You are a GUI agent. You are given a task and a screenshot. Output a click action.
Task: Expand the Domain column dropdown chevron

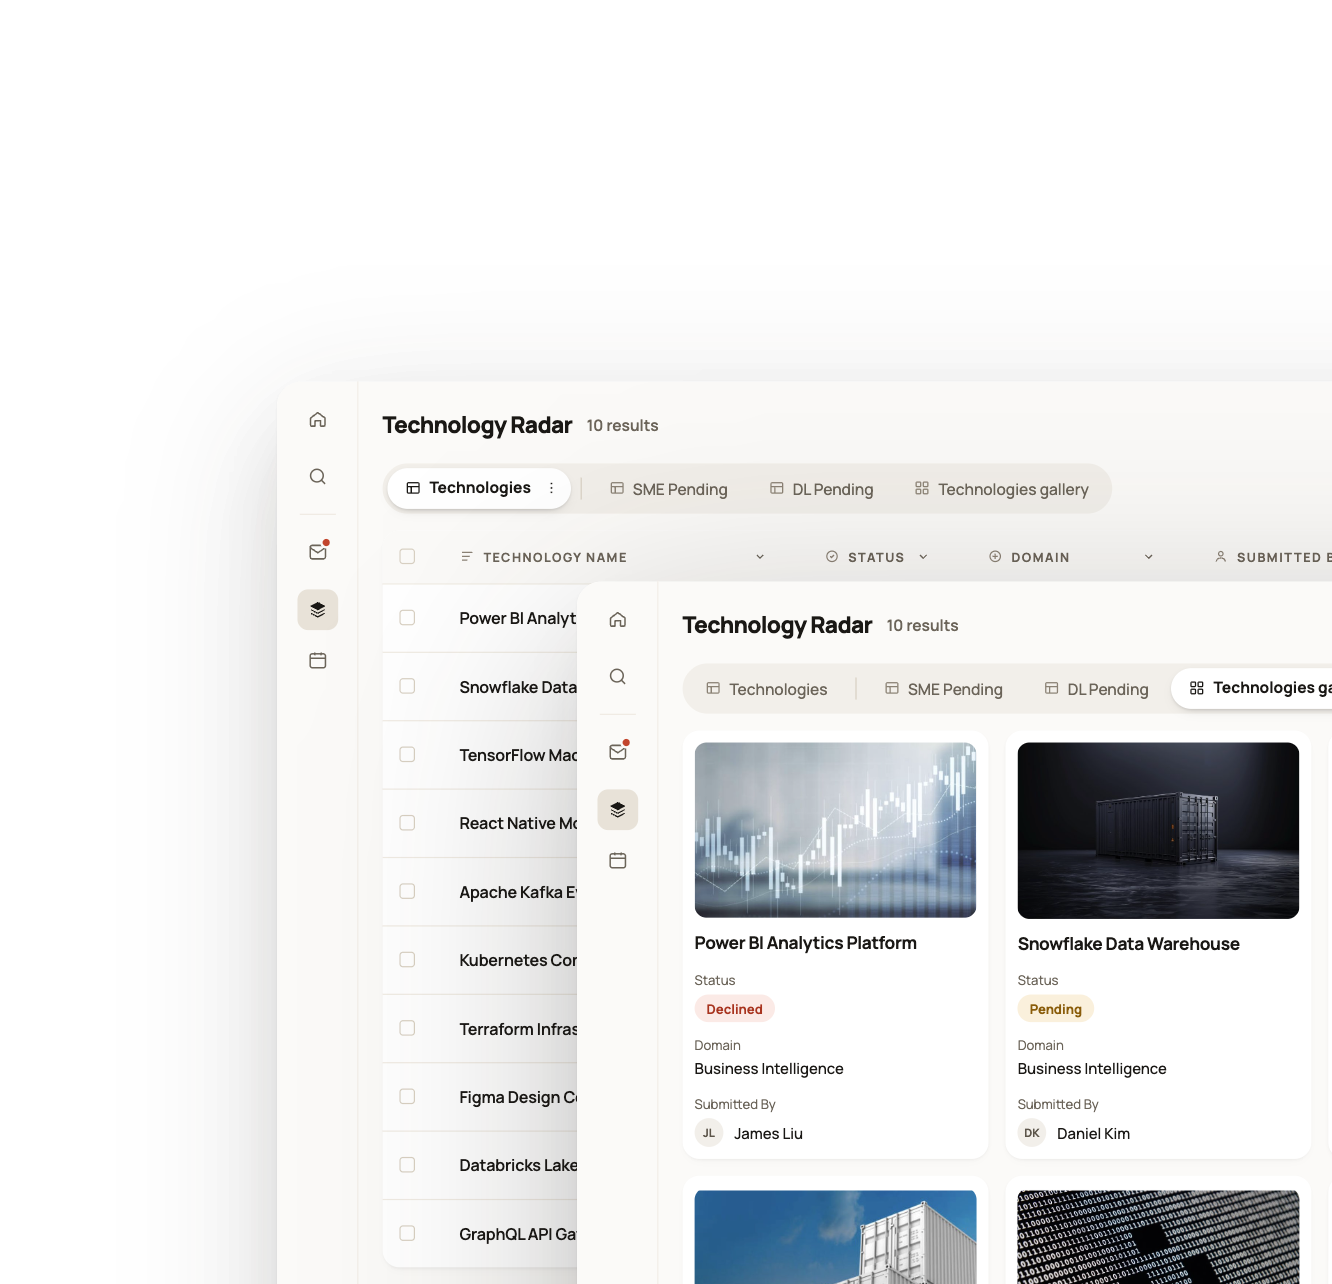pyautogui.click(x=1149, y=557)
